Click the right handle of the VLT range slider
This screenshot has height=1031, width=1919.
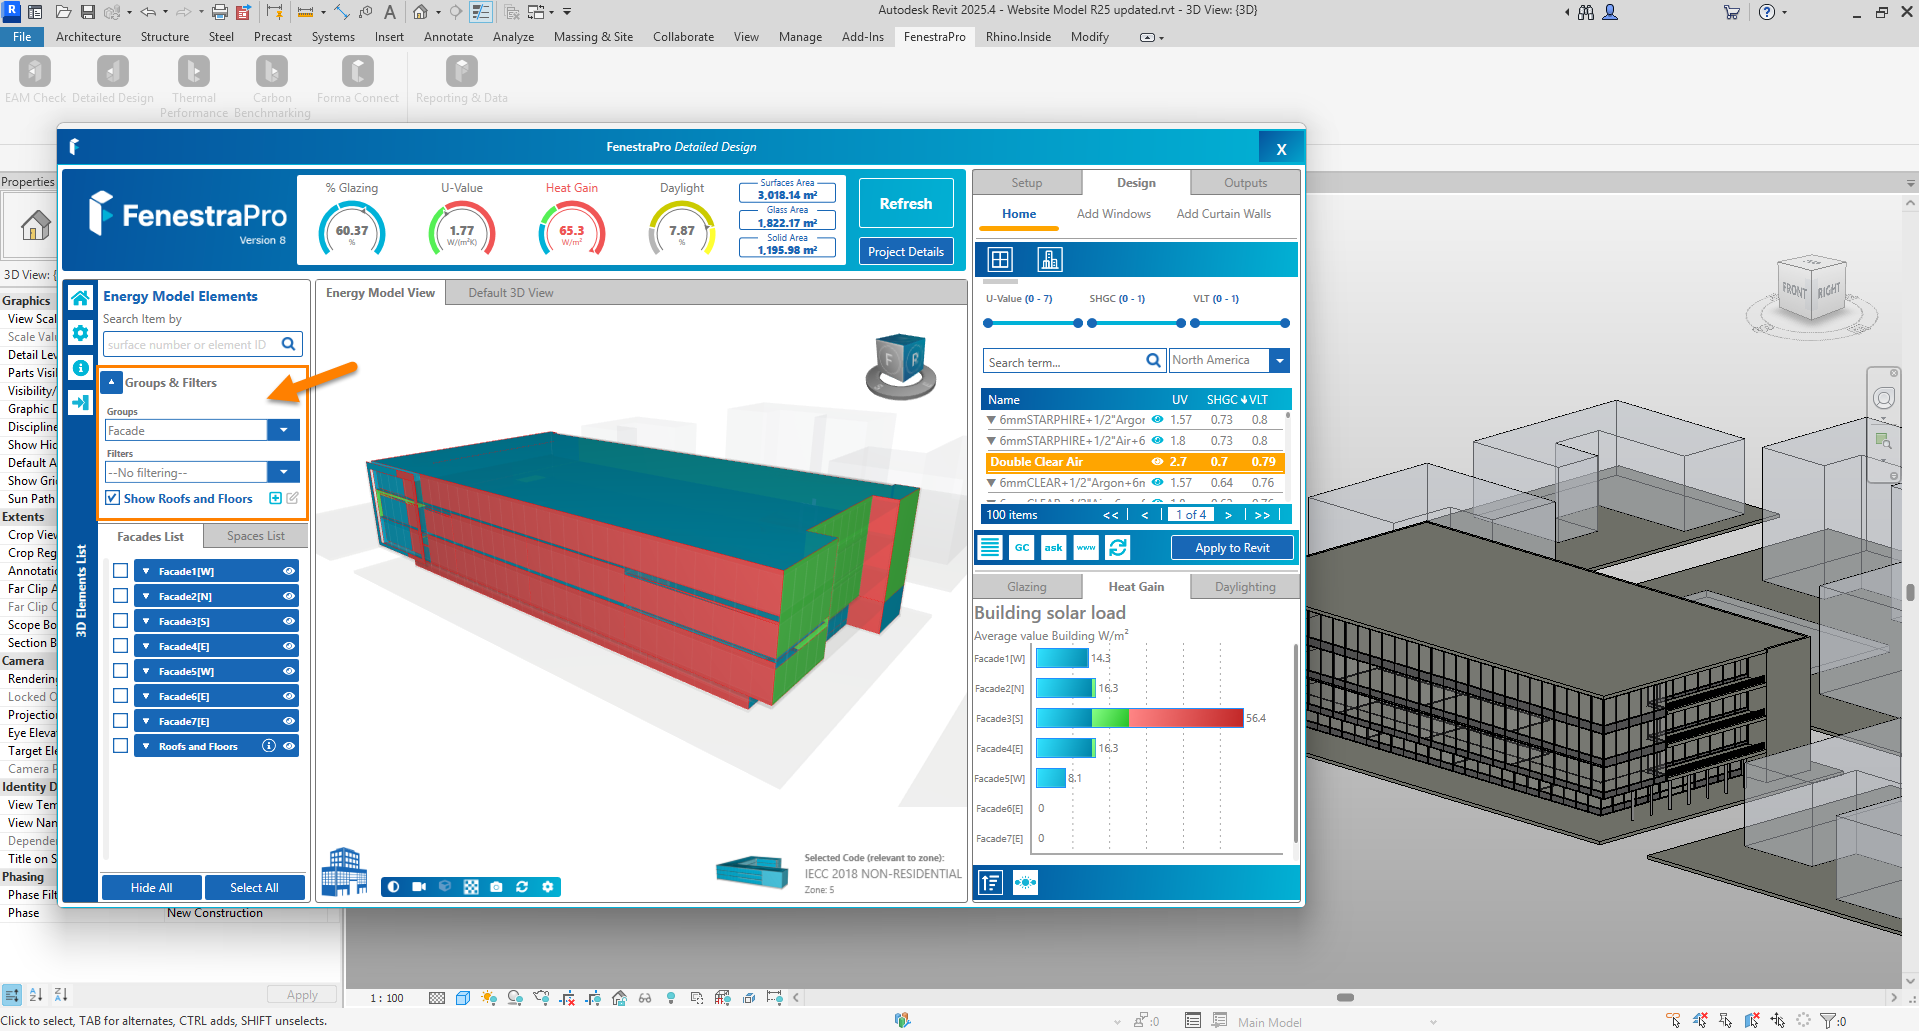pyautogui.click(x=1285, y=323)
